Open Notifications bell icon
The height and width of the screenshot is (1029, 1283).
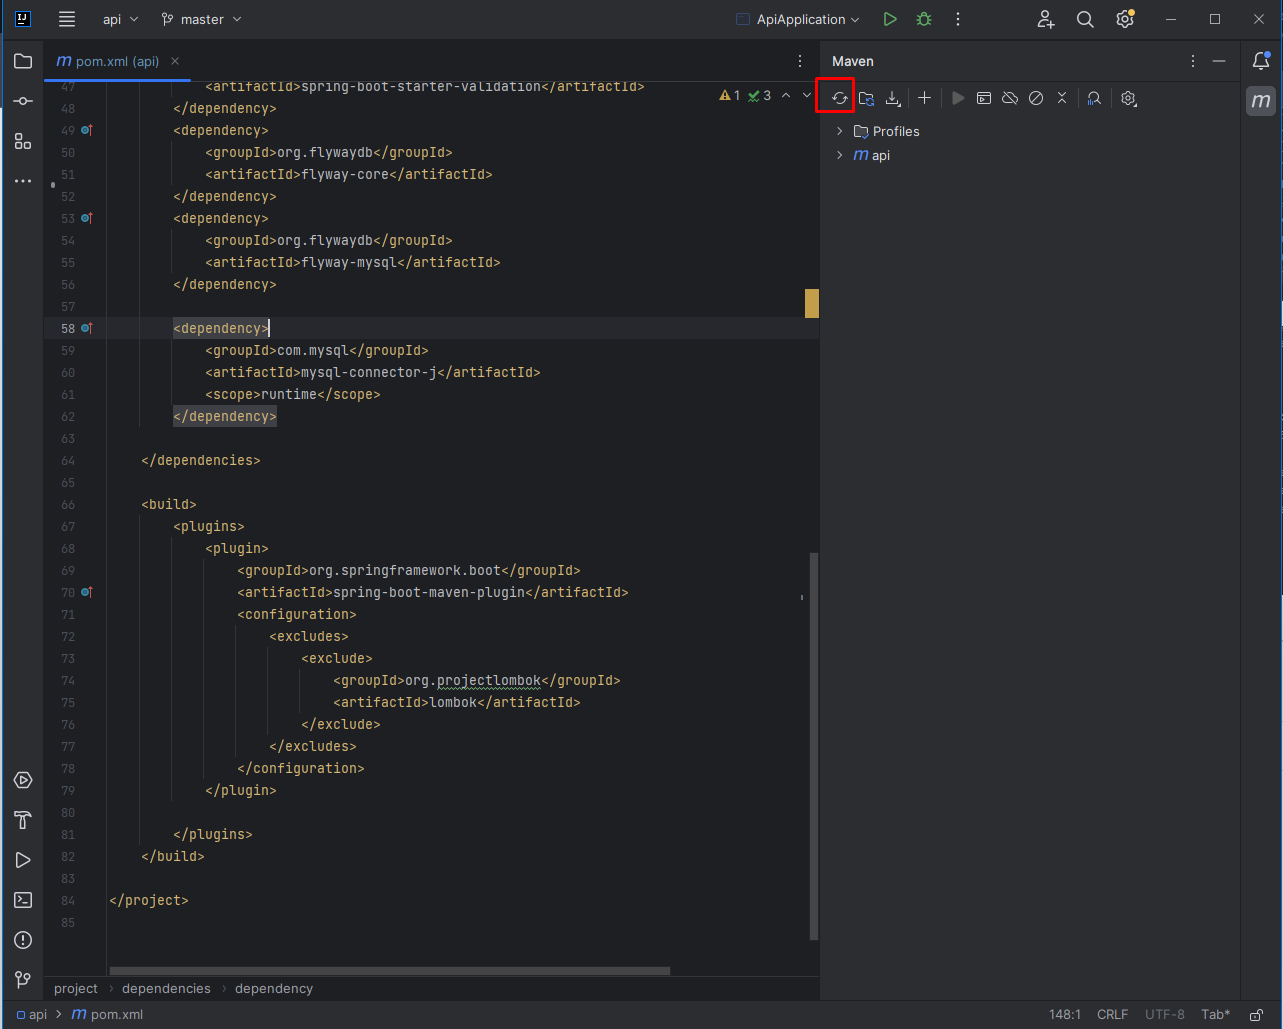(1261, 61)
